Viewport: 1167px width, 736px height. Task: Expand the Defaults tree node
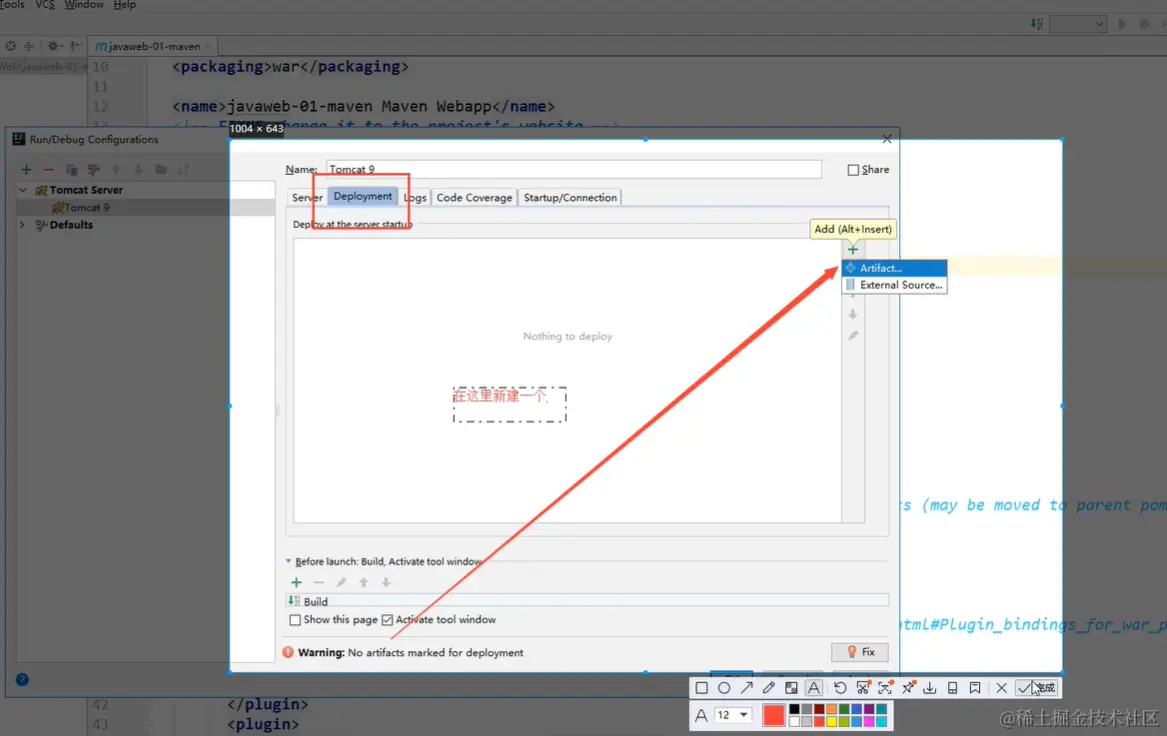[x=22, y=225]
